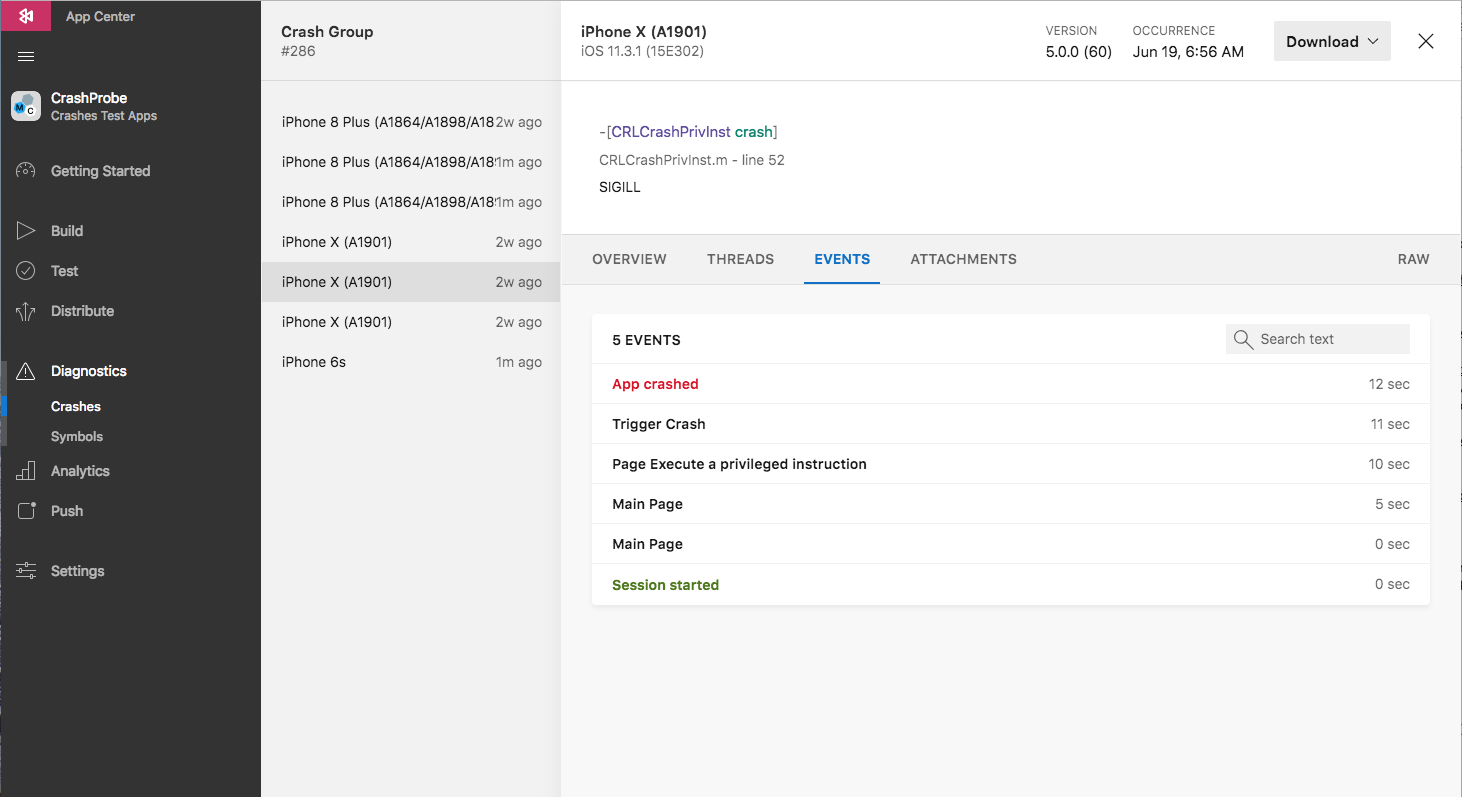This screenshot has height=797, width=1462.
Task: Click the Diagnostics warning triangle icon
Action: [26, 370]
